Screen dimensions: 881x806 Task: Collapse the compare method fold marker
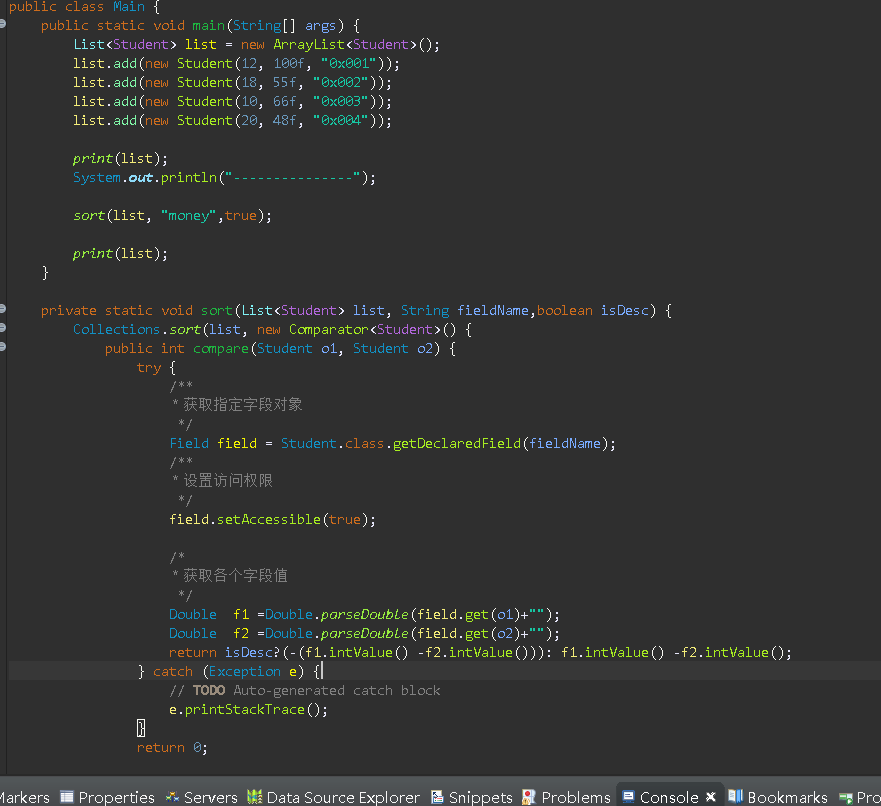tap(3, 347)
